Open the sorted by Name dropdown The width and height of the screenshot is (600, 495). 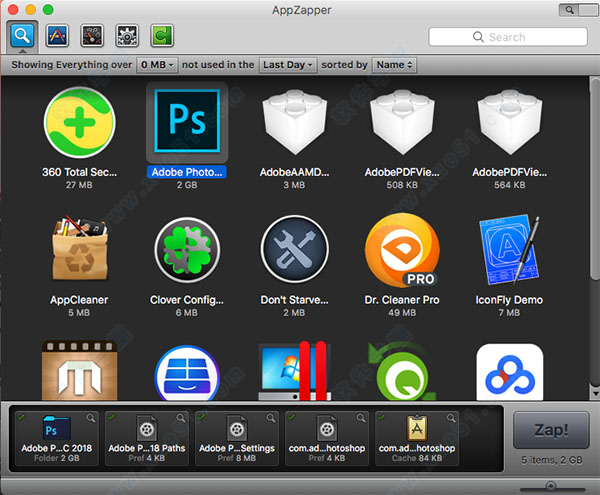pyautogui.click(x=395, y=65)
